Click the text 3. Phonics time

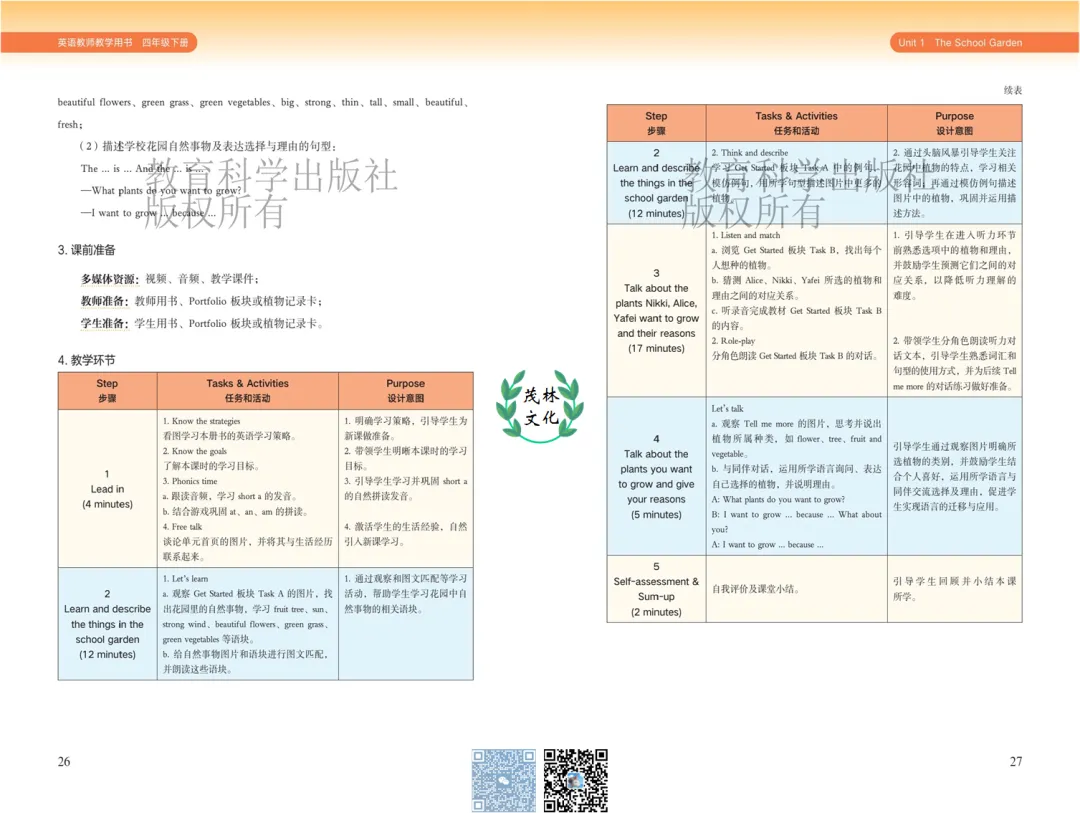(190, 482)
